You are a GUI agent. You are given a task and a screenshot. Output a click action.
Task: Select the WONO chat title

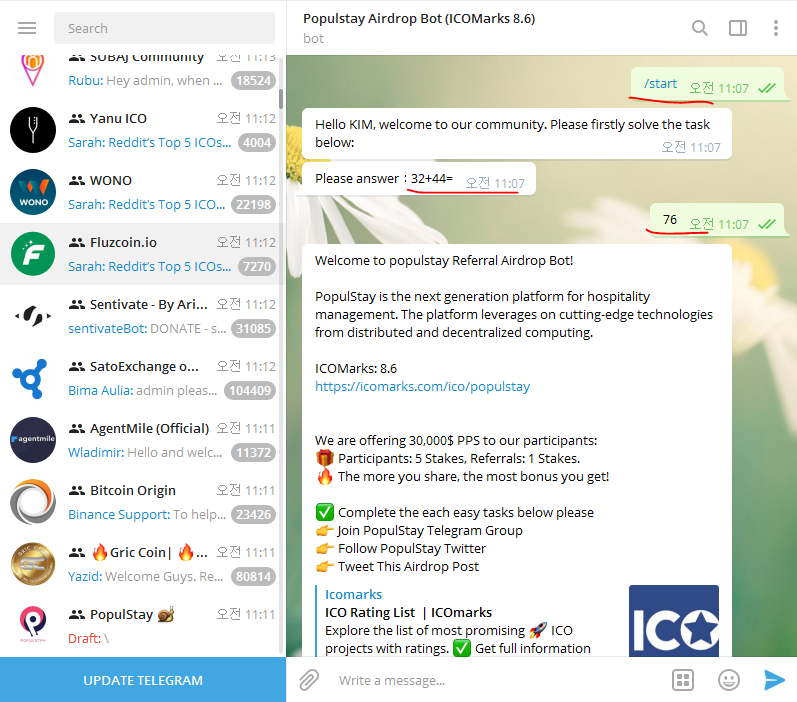tap(111, 180)
